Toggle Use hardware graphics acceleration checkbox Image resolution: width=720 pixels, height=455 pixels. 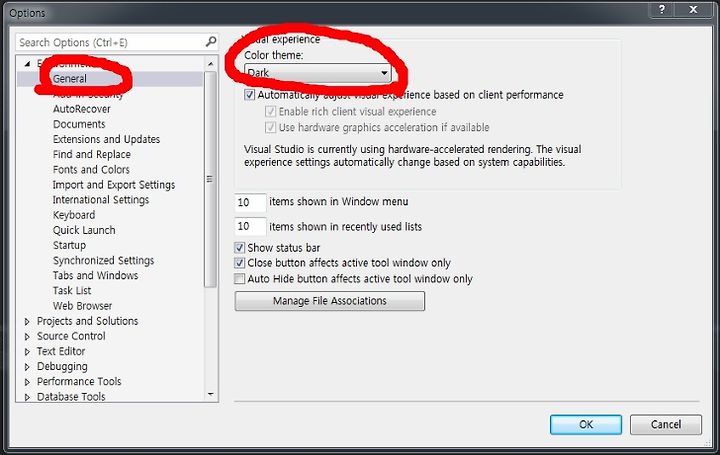270,127
